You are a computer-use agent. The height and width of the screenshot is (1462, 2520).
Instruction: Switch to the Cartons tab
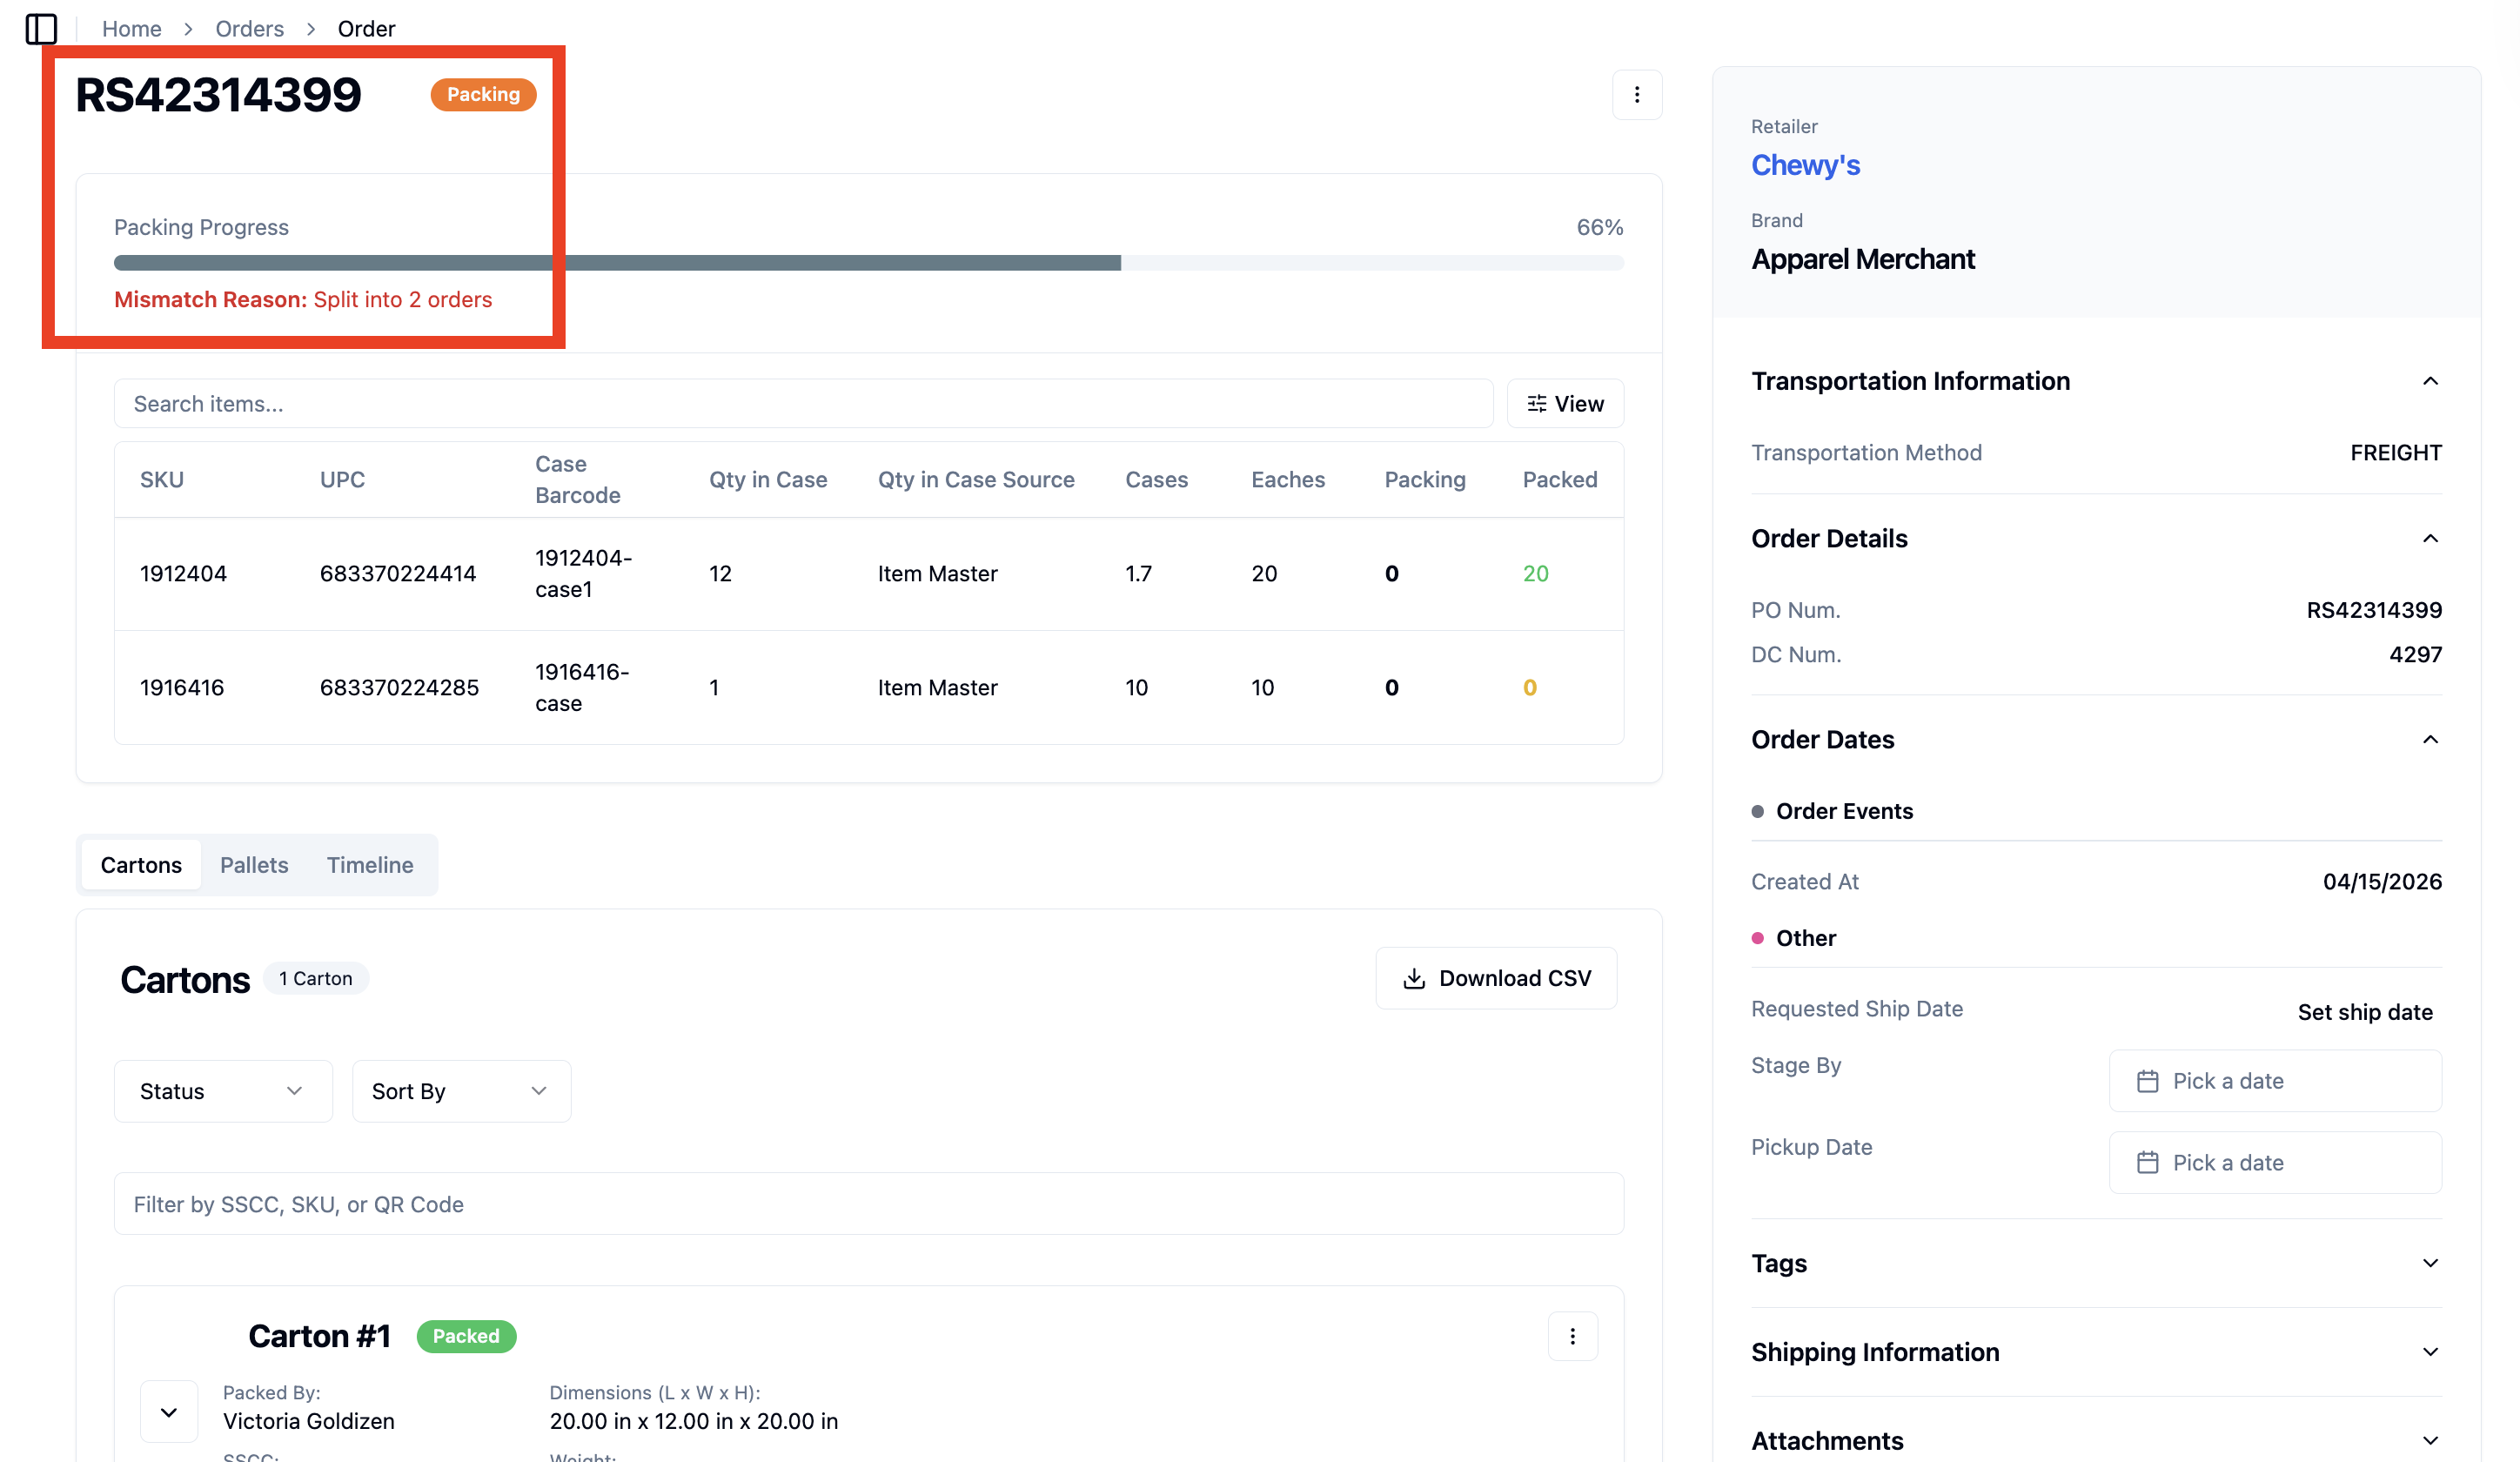tap(141, 865)
